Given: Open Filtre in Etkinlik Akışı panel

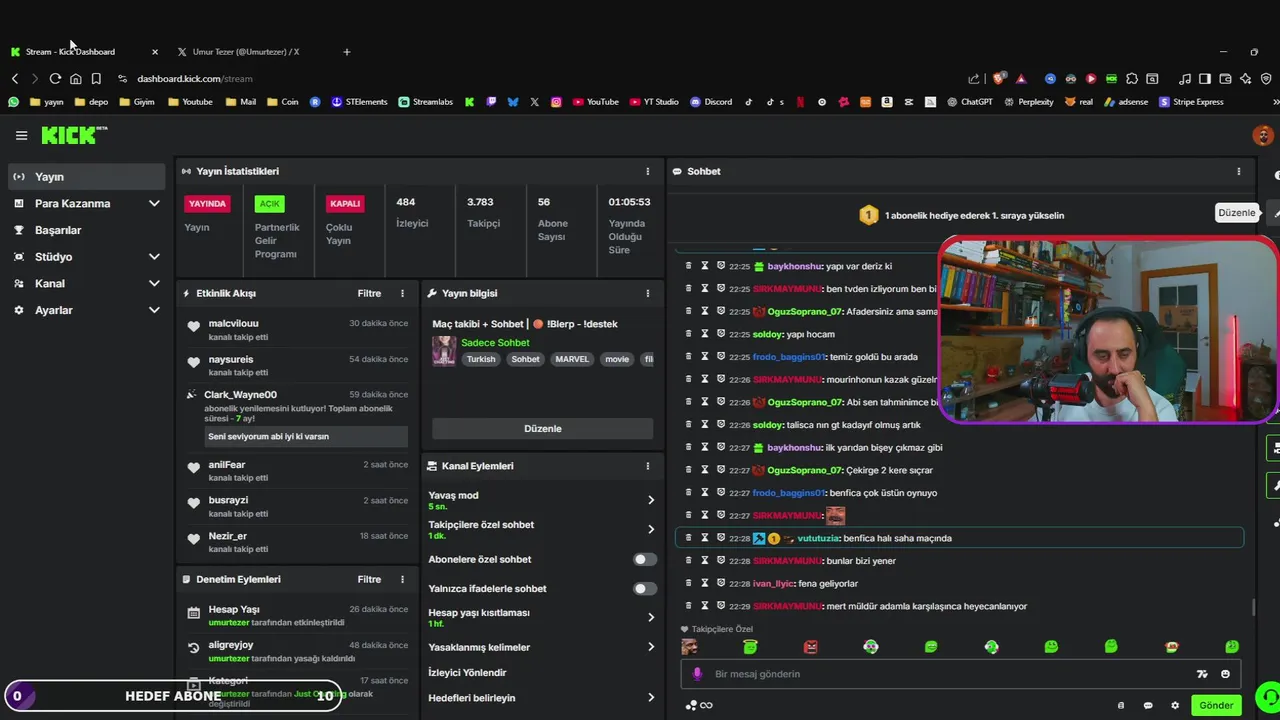Looking at the screenshot, I should (369, 293).
